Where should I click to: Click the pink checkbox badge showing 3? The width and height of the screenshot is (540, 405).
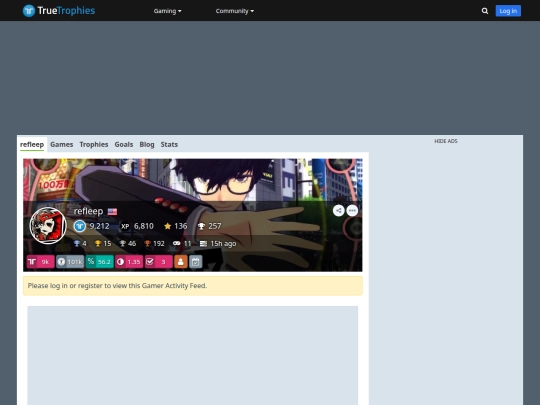[x=158, y=262]
